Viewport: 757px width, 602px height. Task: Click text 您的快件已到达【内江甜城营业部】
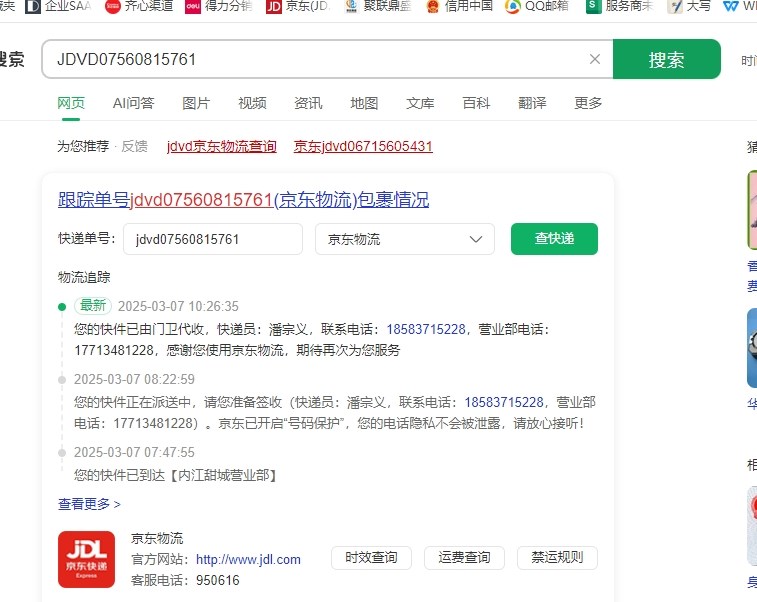(x=176, y=475)
